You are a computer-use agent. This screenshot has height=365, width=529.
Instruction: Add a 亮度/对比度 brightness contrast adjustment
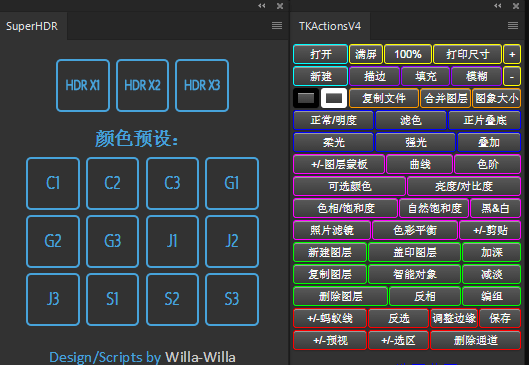[464, 186]
